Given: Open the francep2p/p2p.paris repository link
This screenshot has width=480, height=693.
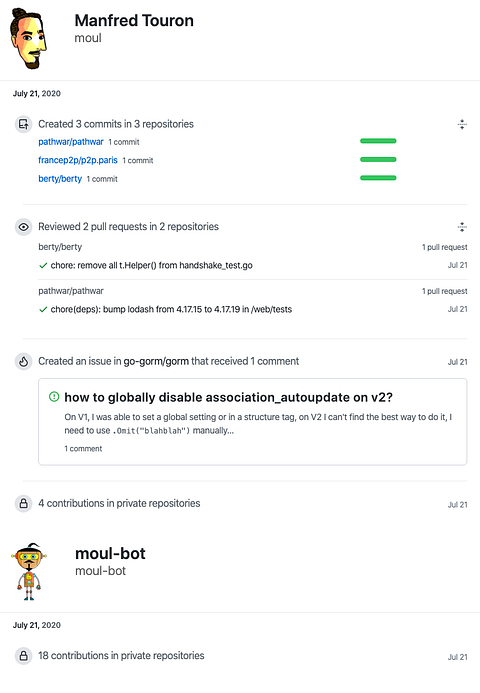Looking at the screenshot, I should tap(78, 160).
